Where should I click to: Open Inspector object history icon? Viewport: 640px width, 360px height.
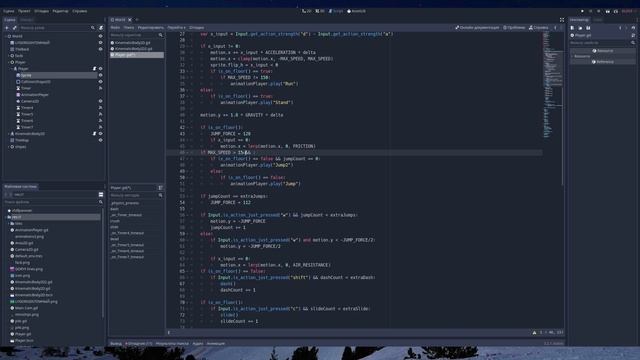(633, 28)
